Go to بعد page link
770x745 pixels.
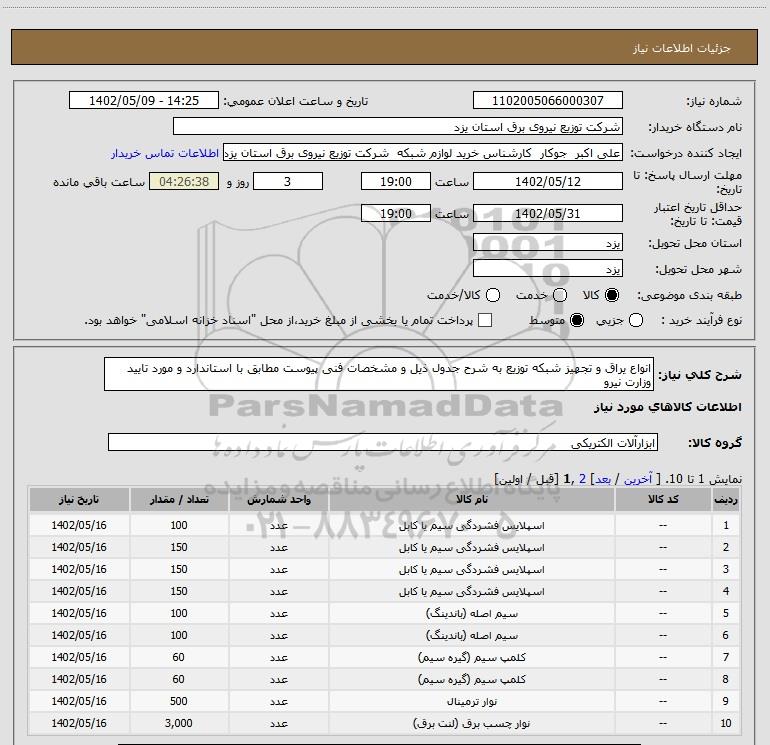point(603,479)
